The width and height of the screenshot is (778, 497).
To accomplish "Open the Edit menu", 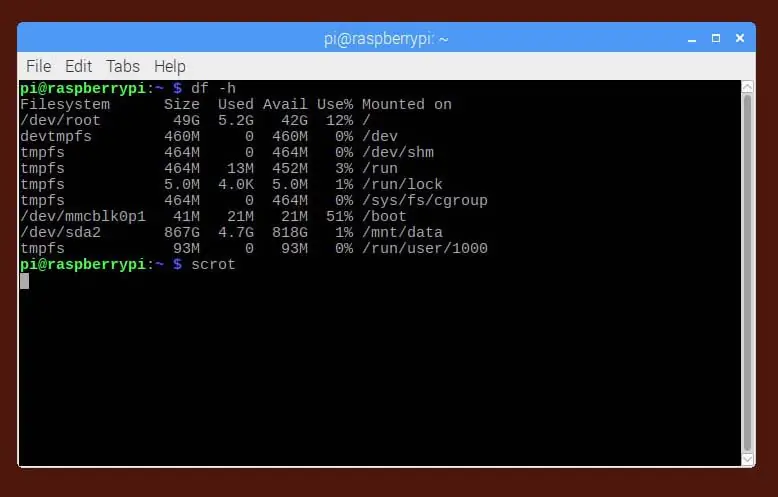I will tap(78, 66).
